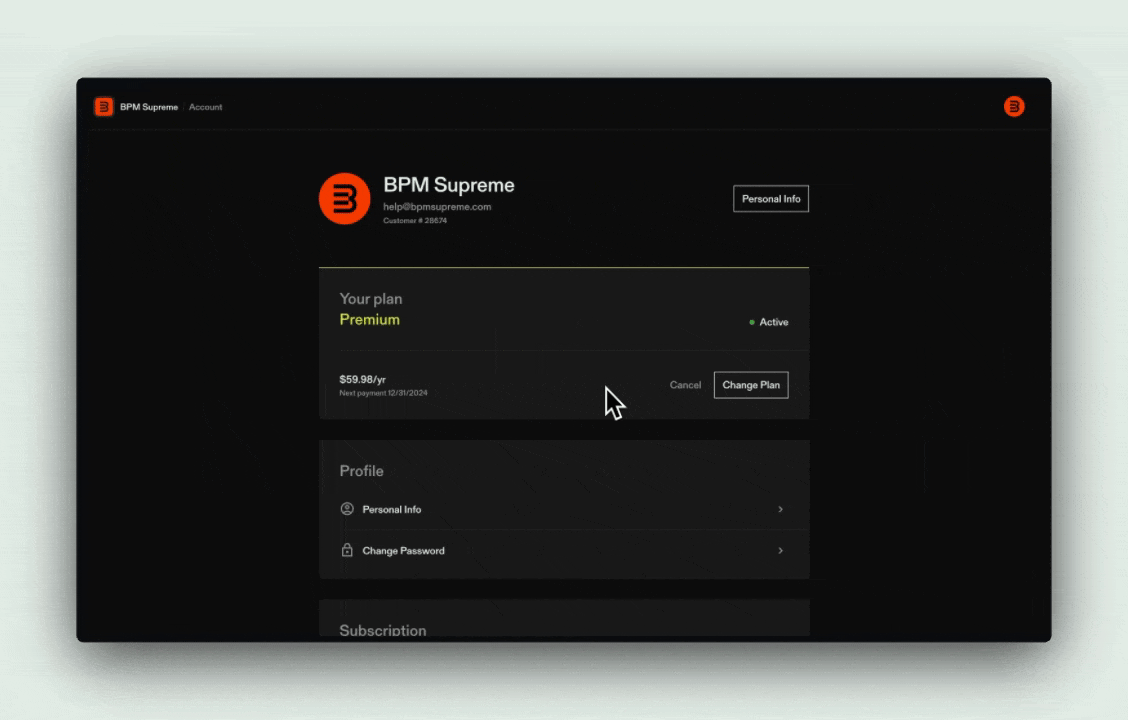The image size is (1128, 720).
Task: Expand the Personal Info row chevron
Action: [781, 509]
